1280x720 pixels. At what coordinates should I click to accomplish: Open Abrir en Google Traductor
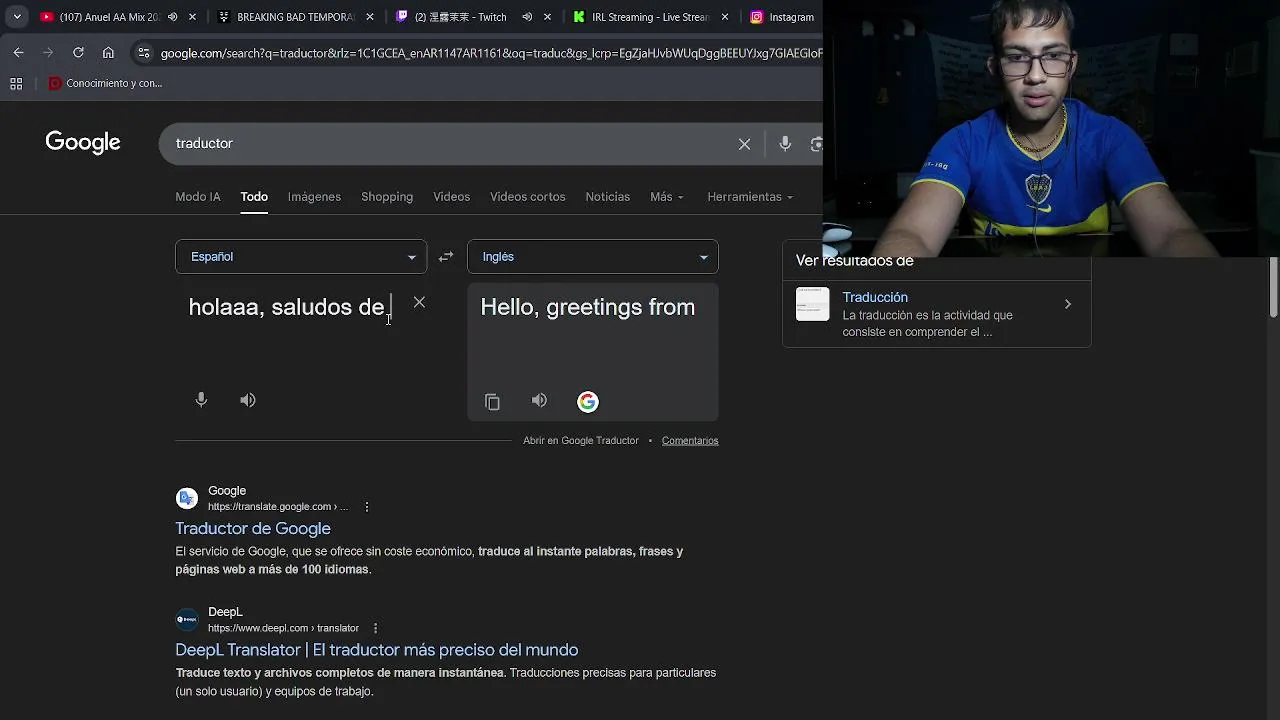(580, 441)
